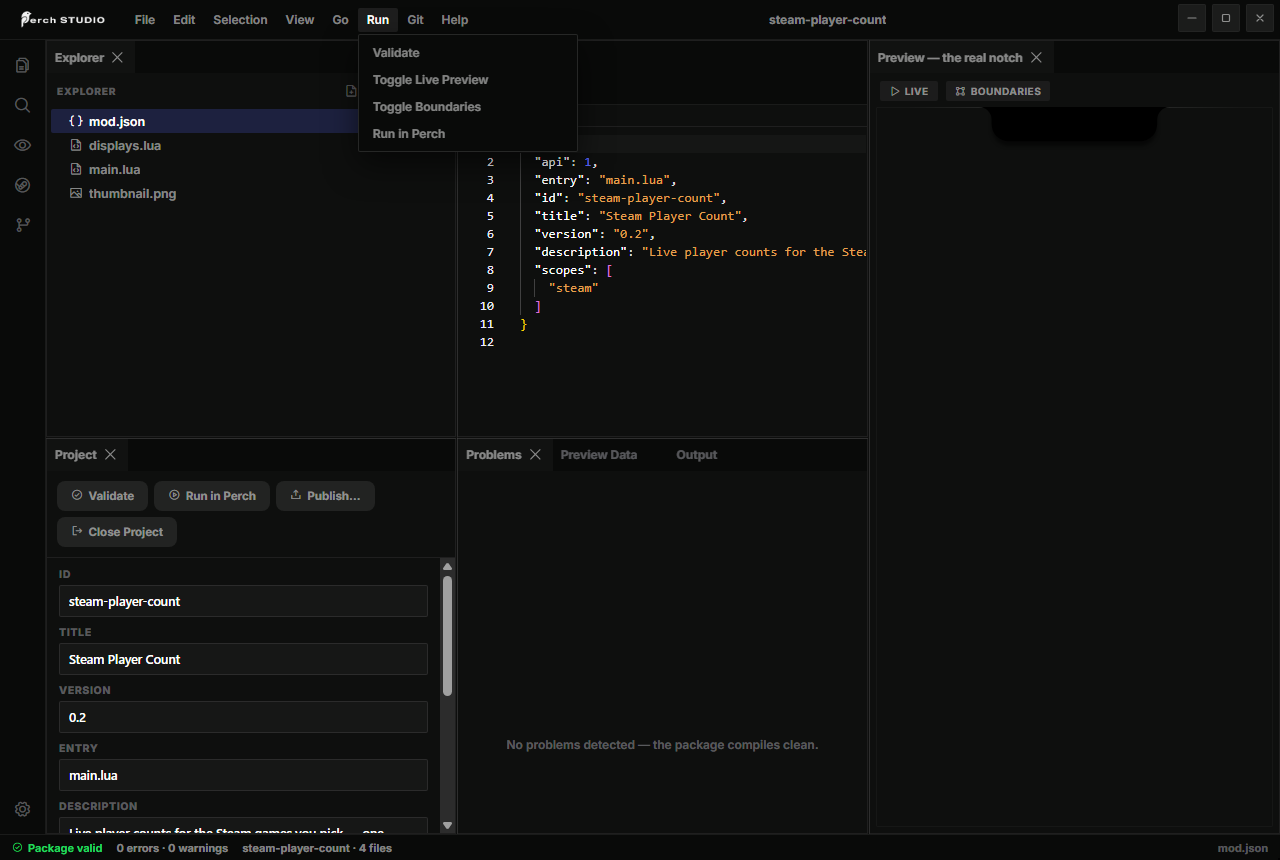Toggle the BOUNDARIES button in Preview
The height and width of the screenshot is (860, 1280).
[x=997, y=91]
